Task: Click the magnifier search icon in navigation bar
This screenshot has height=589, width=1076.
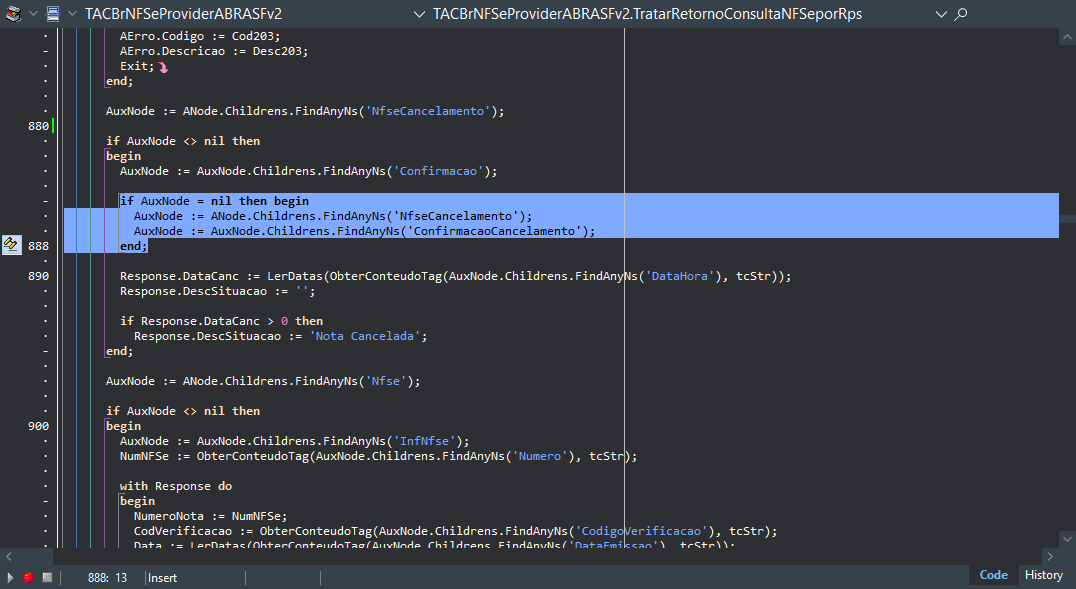Action: 961,14
